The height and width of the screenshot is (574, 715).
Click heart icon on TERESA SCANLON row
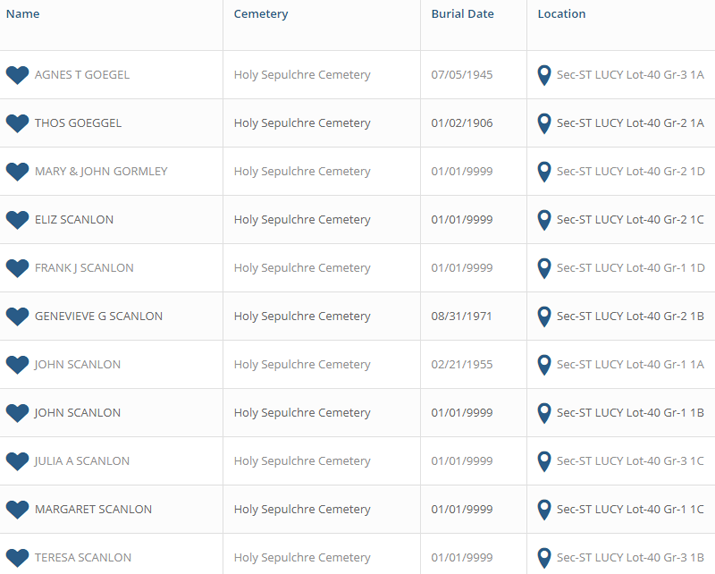coord(17,558)
